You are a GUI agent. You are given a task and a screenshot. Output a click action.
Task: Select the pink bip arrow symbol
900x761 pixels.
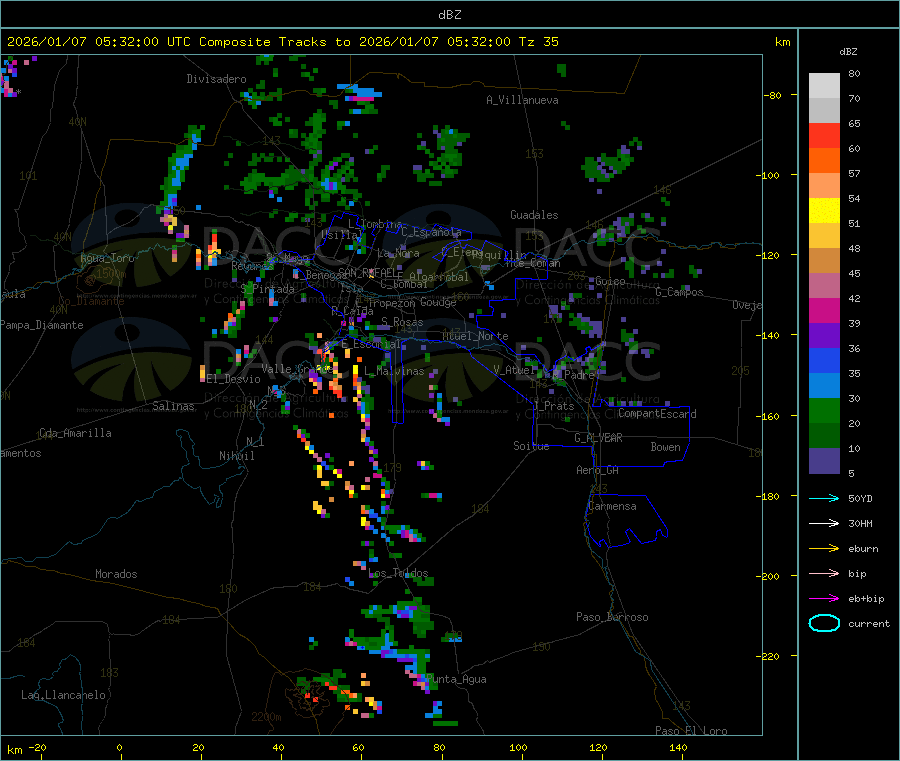coord(824,573)
